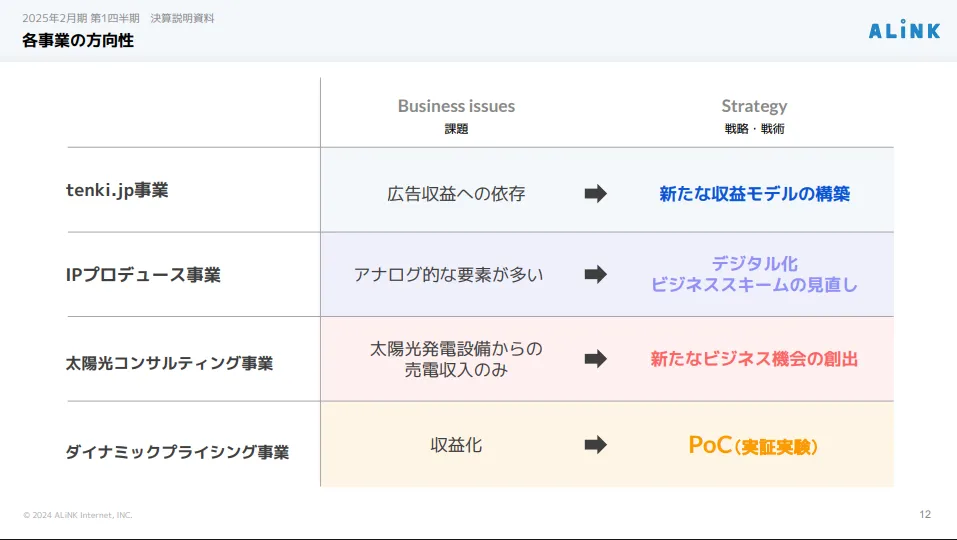Click arrow icon in 太陽光コンサルティング事業 row
The height and width of the screenshot is (540, 957).
click(596, 359)
